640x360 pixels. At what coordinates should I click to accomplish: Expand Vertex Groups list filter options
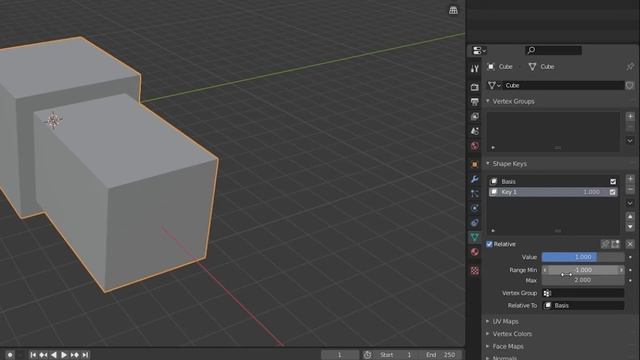pyautogui.click(x=493, y=147)
